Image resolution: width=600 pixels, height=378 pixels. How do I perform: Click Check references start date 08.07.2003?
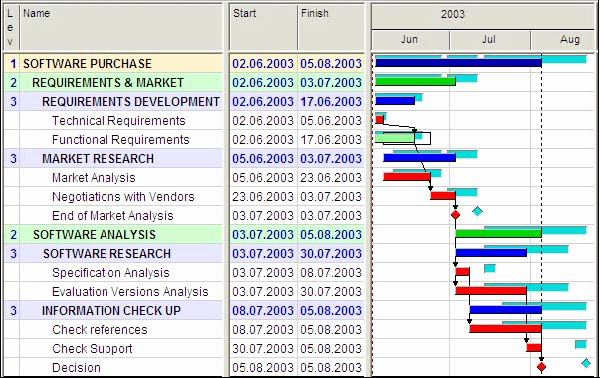click(x=263, y=330)
